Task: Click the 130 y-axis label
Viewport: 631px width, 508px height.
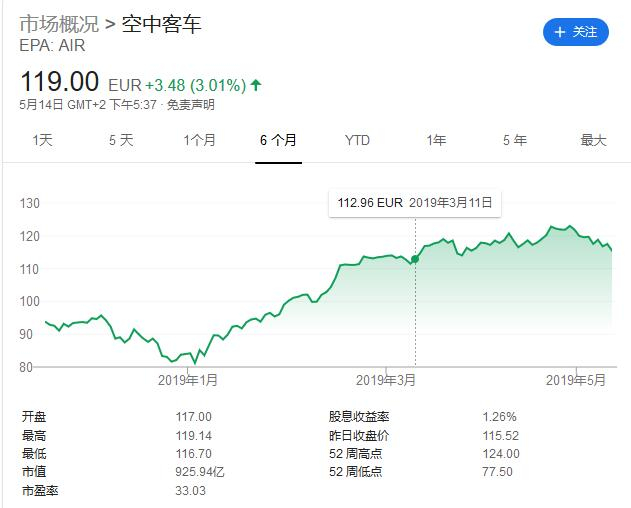Action: pyautogui.click(x=30, y=204)
